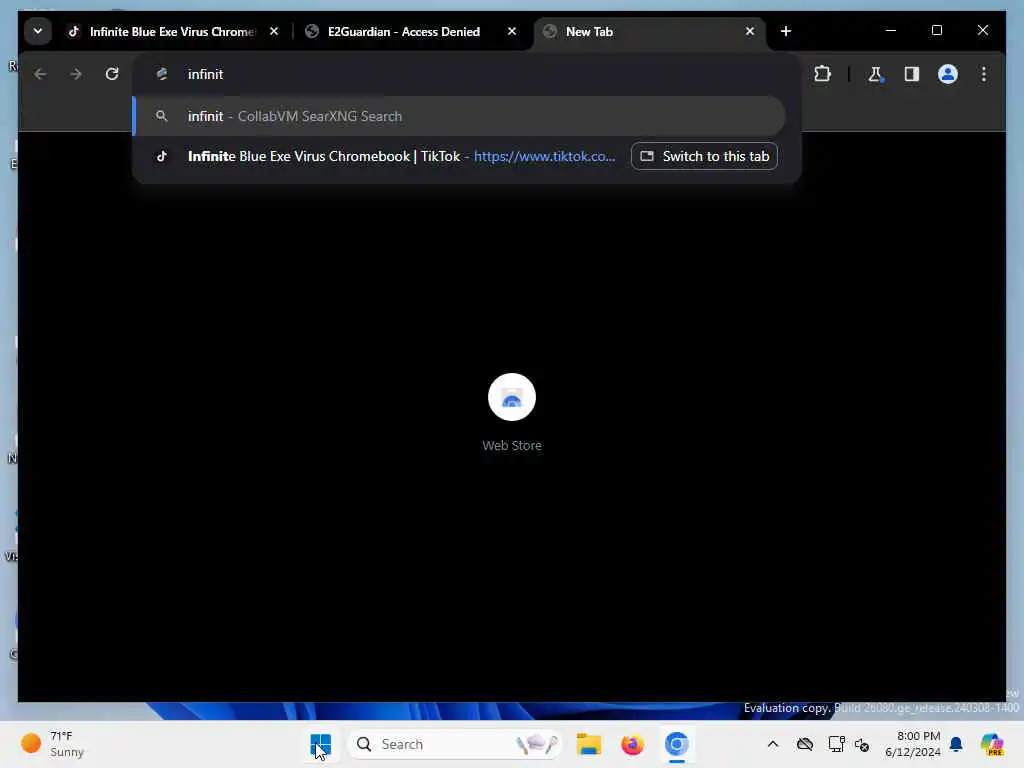Click 'Switch to this tab' button

coord(704,157)
